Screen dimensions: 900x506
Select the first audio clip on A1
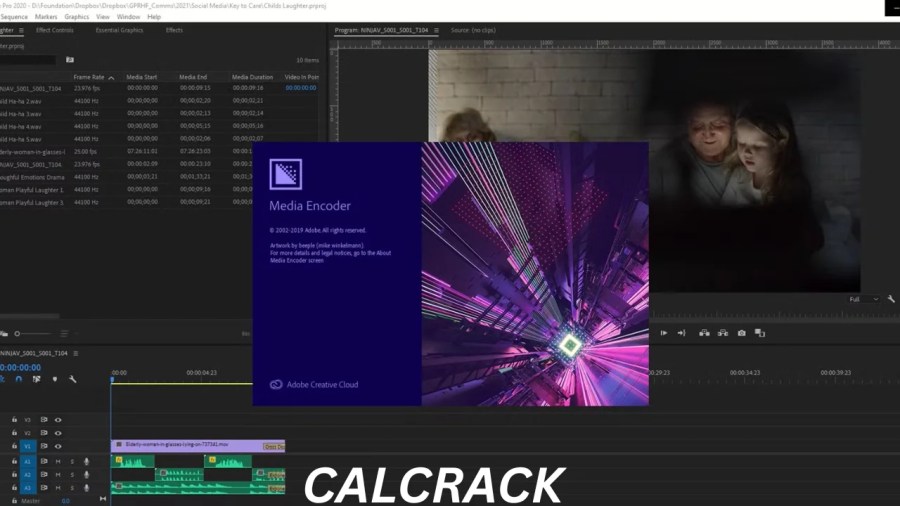133,461
